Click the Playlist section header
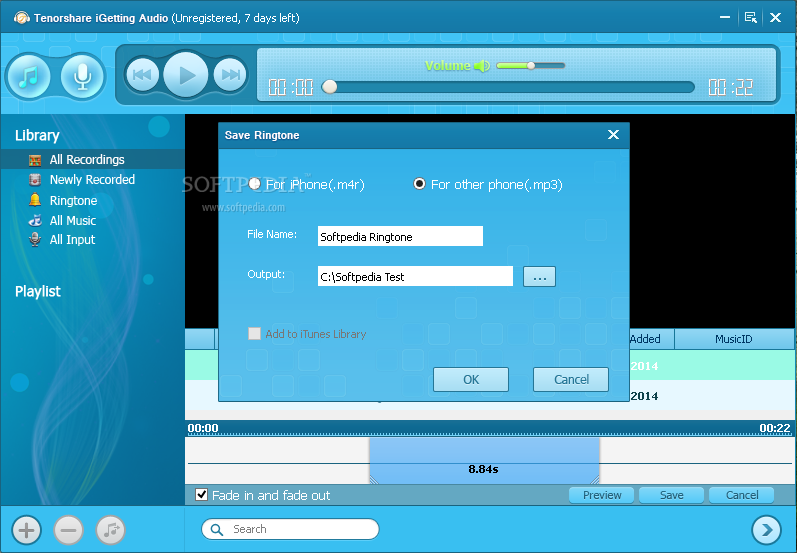 coord(38,291)
